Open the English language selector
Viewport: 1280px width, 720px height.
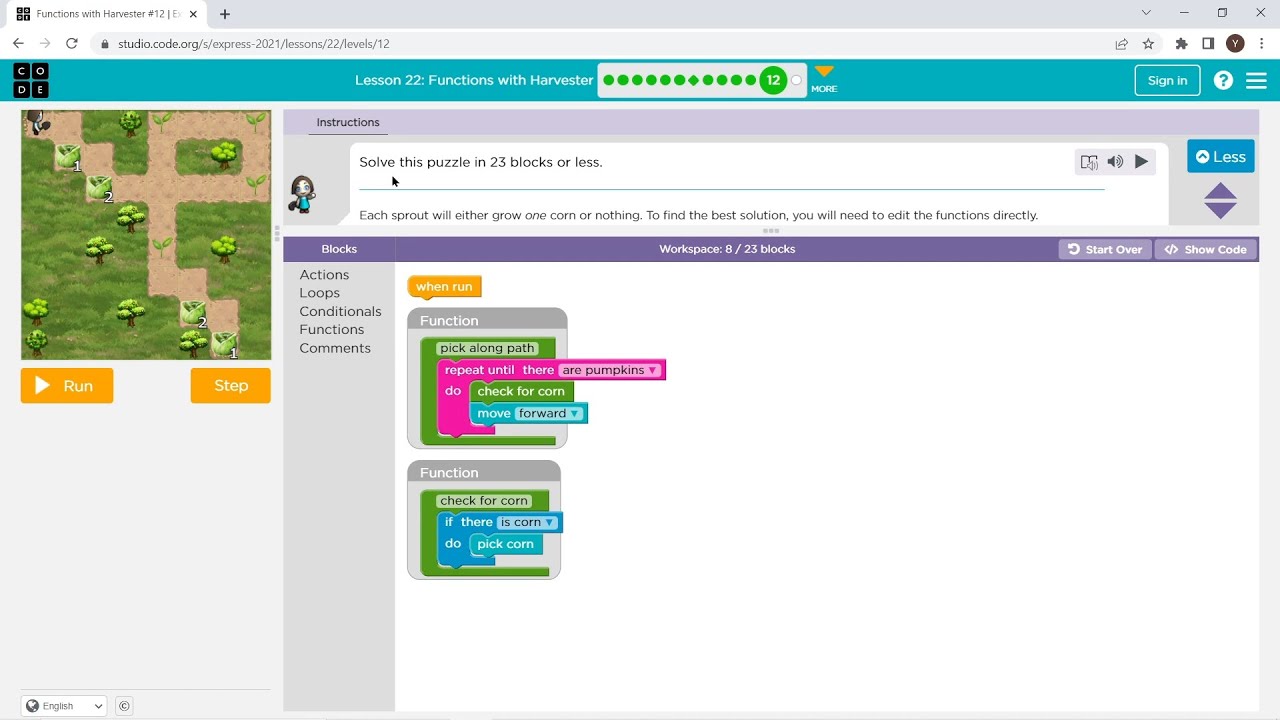pos(64,706)
